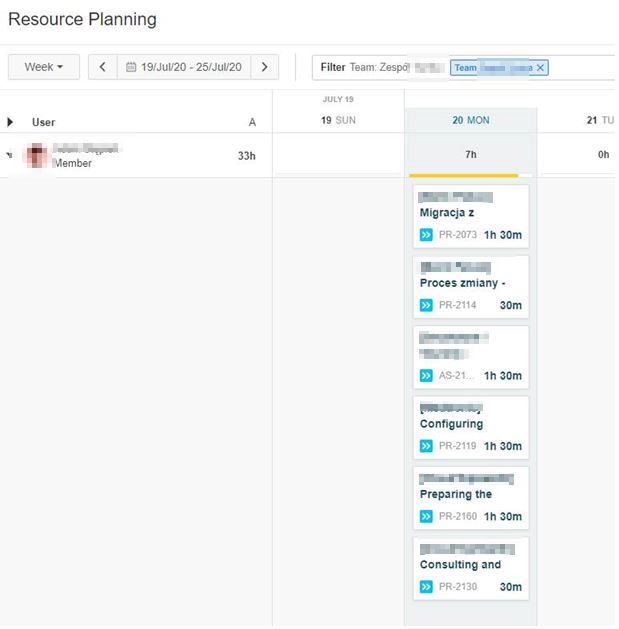Click issue type icon next to PR-2119

tap(427, 446)
